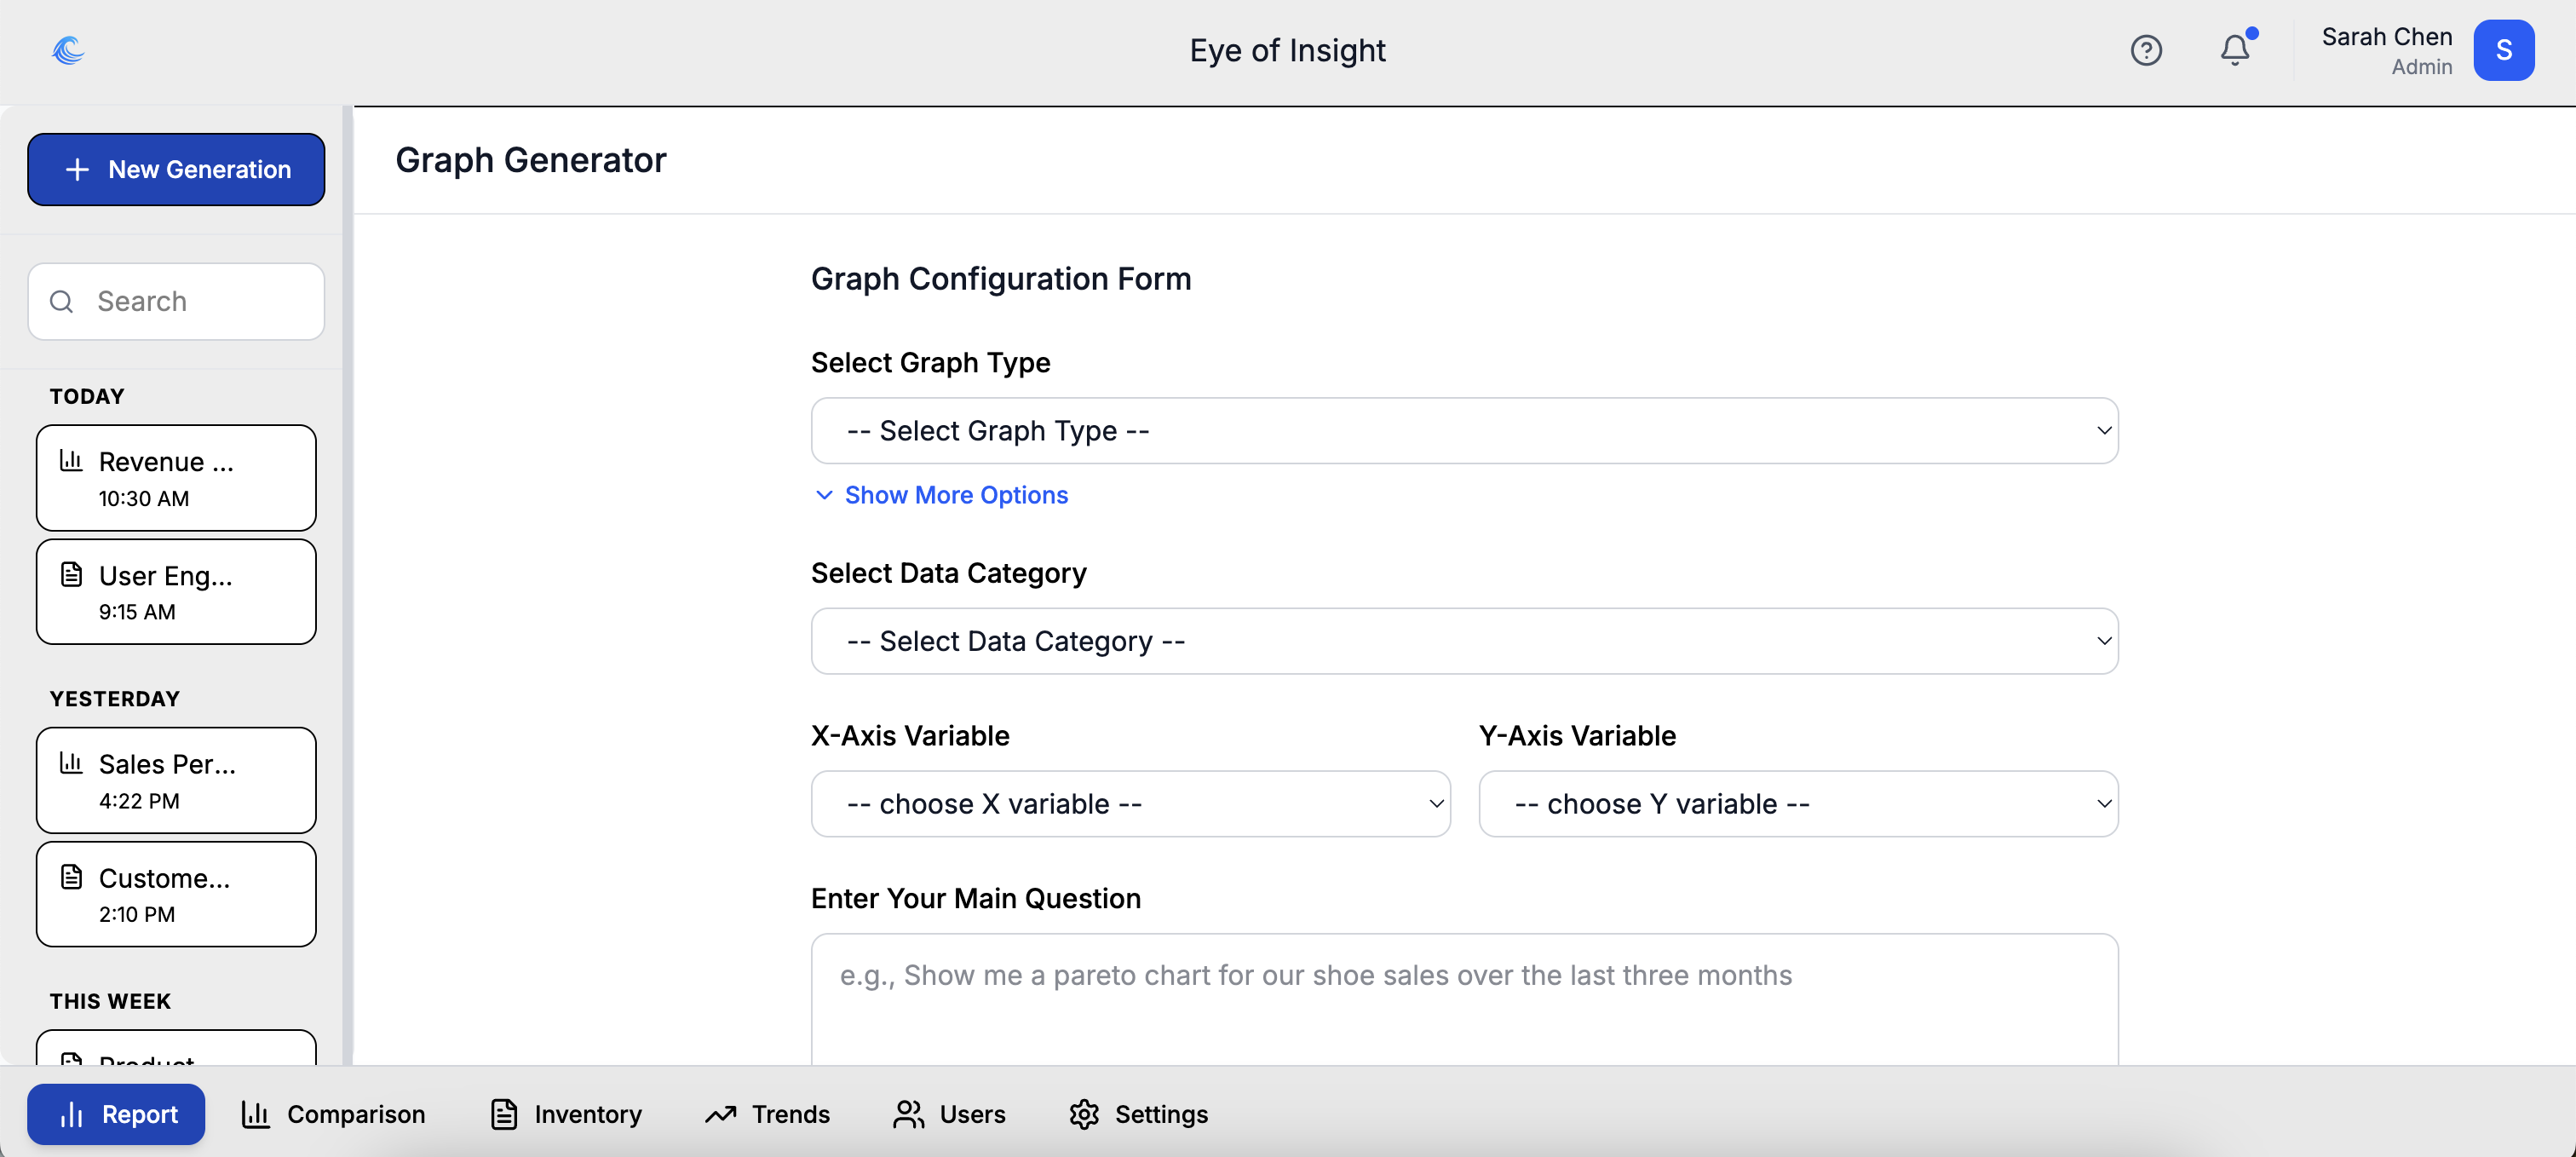
Task: Check notifications via the bell icon
Action: (2234, 50)
